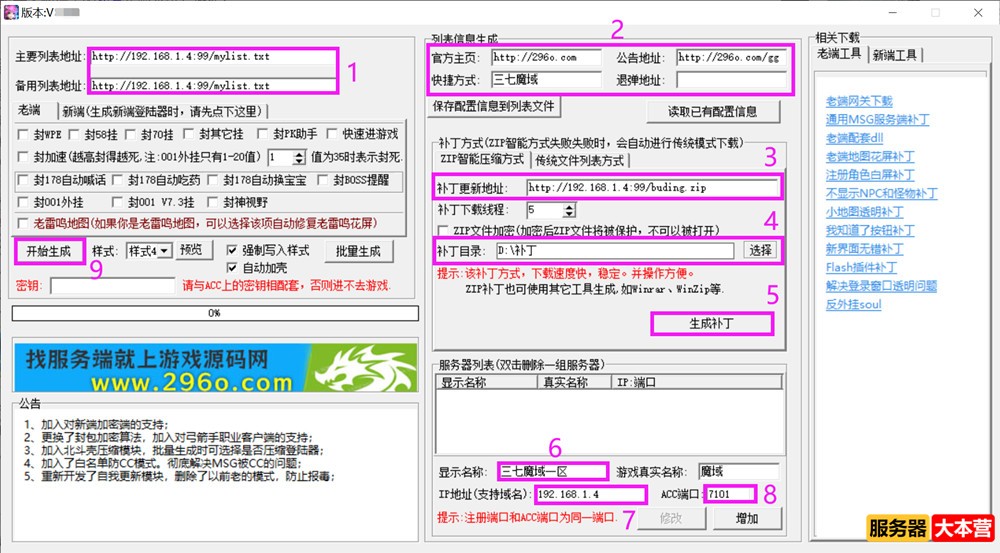Image resolution: width=1000 pixels, height=553 pixels.
Task: Click the 批量生成 button
Action: tap(358, 251)
